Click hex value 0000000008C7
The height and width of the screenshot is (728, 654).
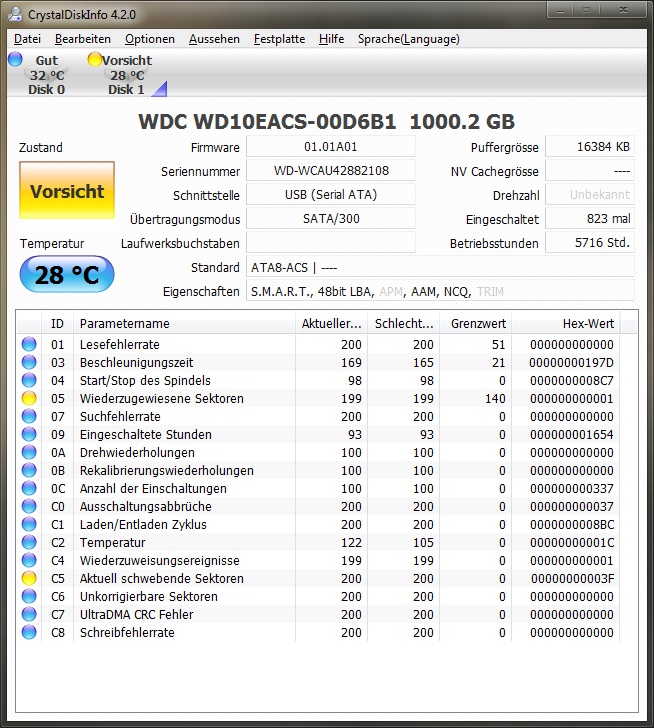pyautogui.click(x=571, y=381)
